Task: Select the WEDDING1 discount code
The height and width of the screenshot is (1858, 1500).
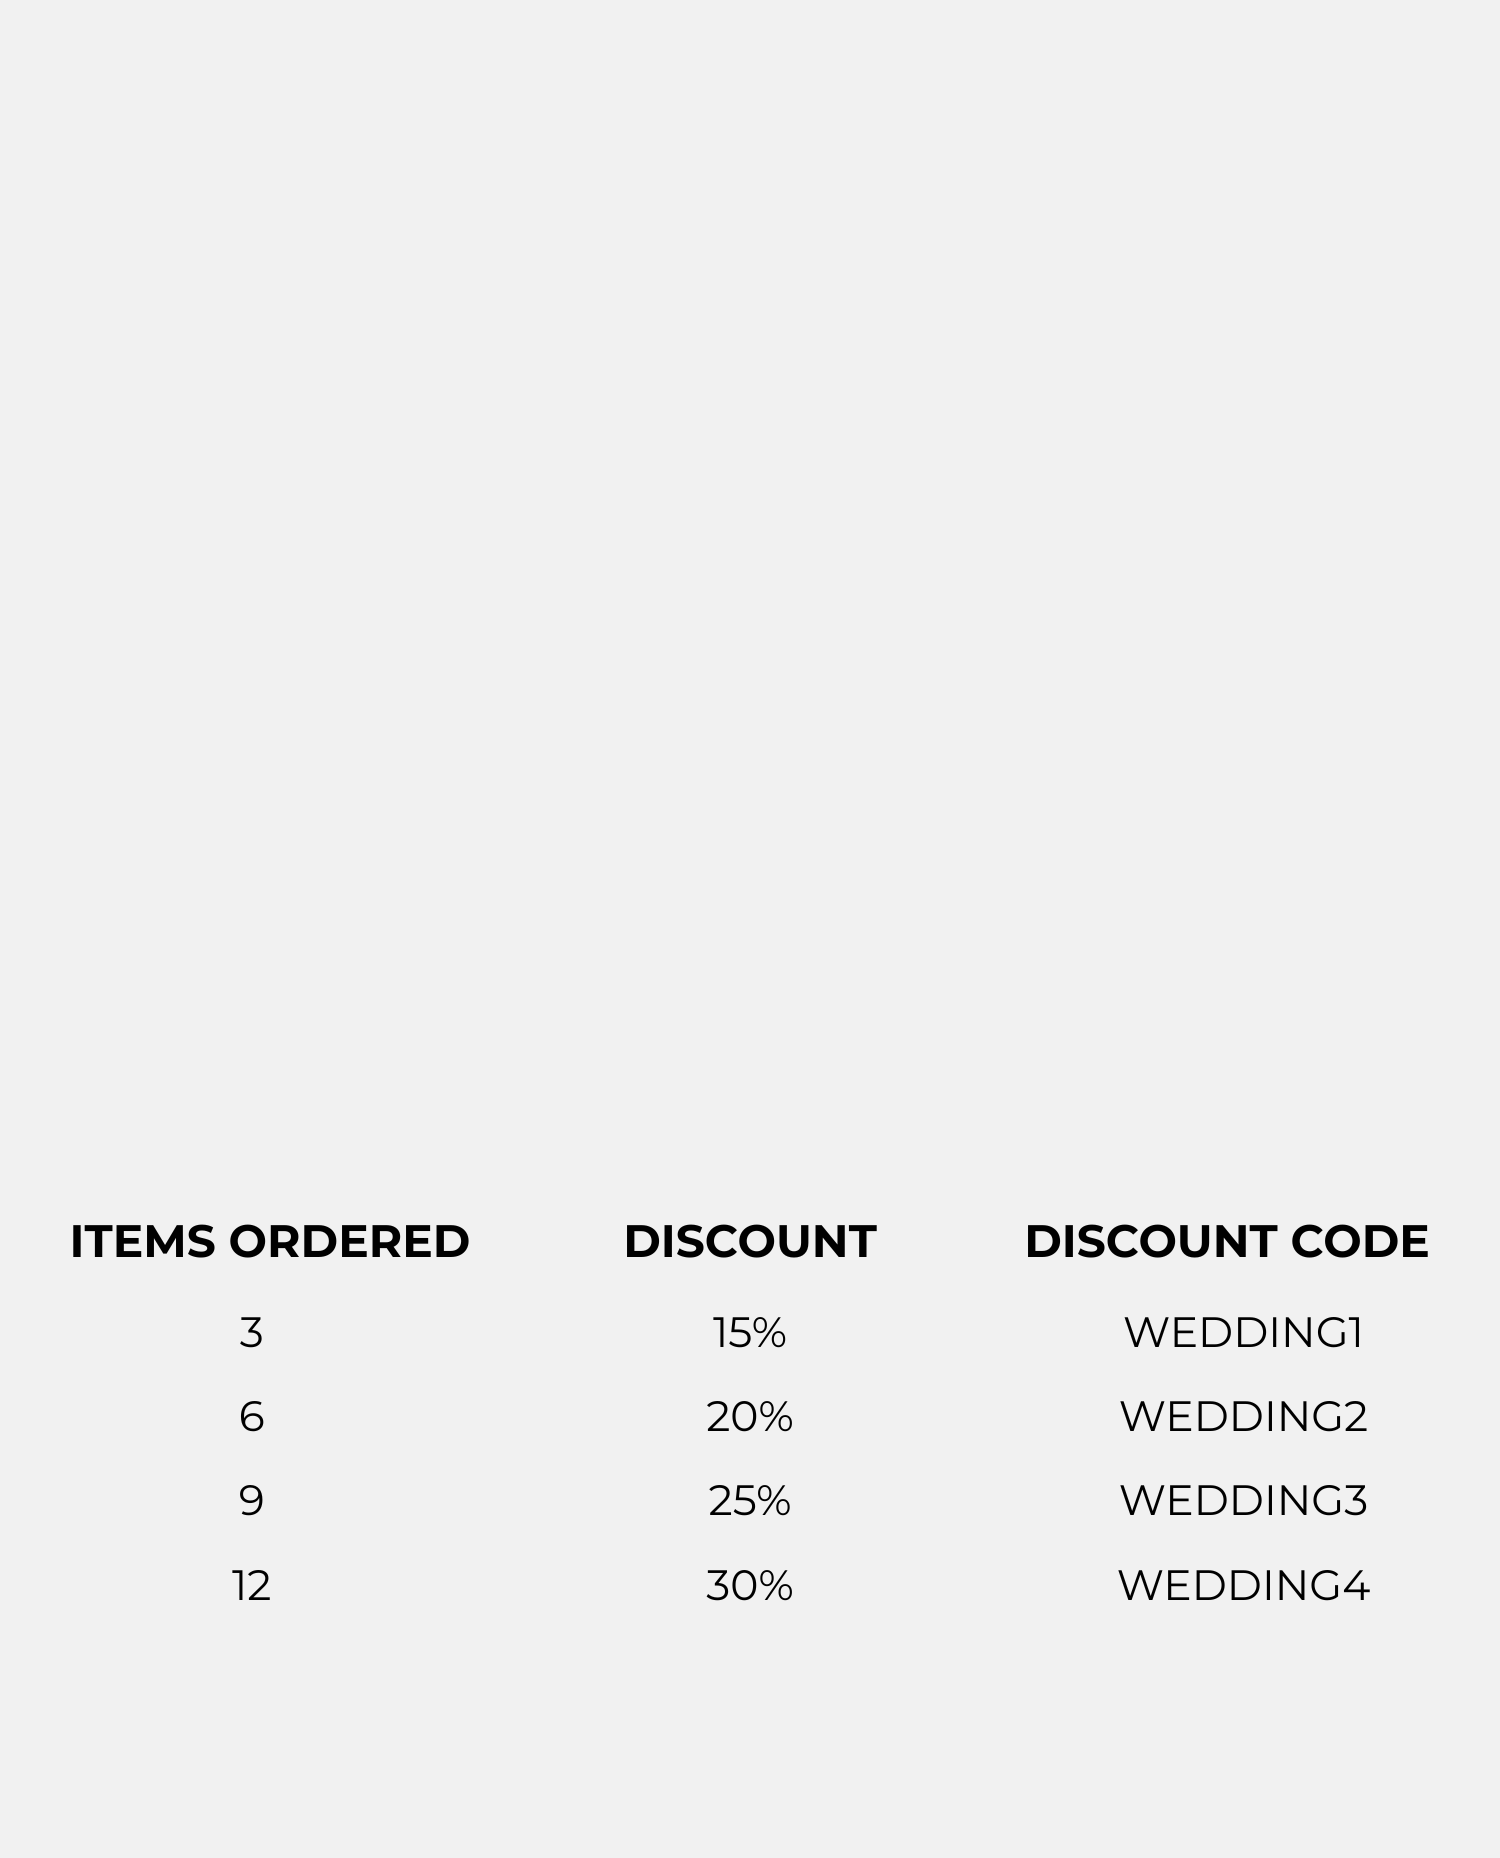Action: pos(1243,1333)
